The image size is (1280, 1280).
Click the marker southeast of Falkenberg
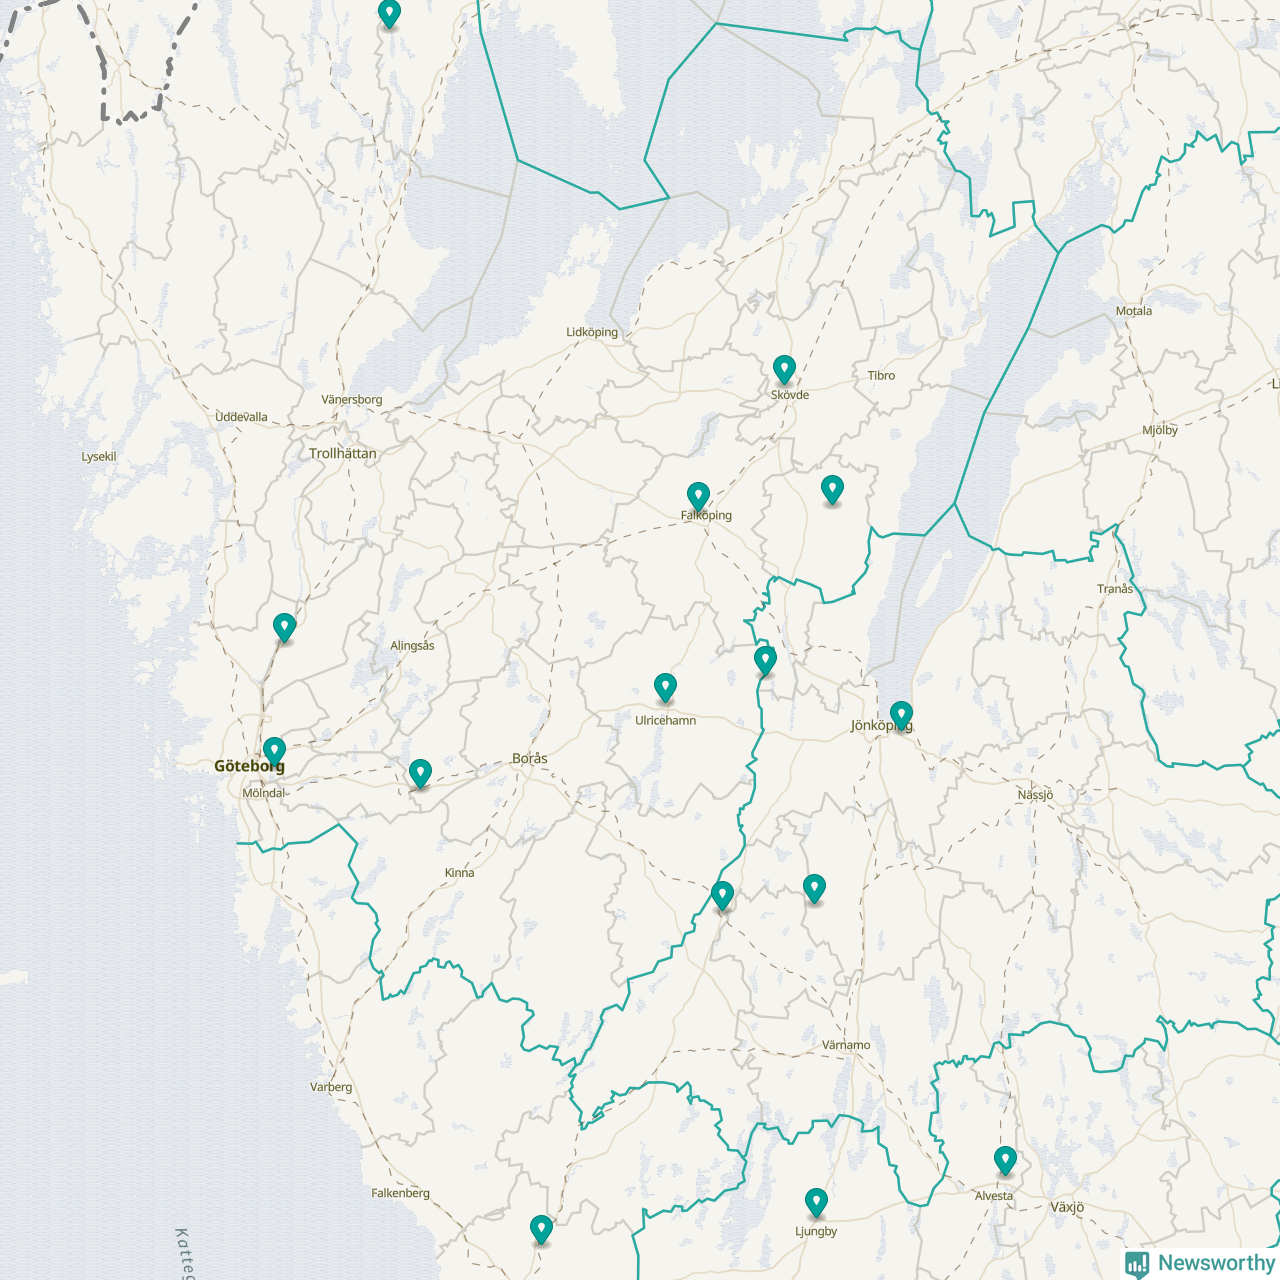(x=541, y=1229)
